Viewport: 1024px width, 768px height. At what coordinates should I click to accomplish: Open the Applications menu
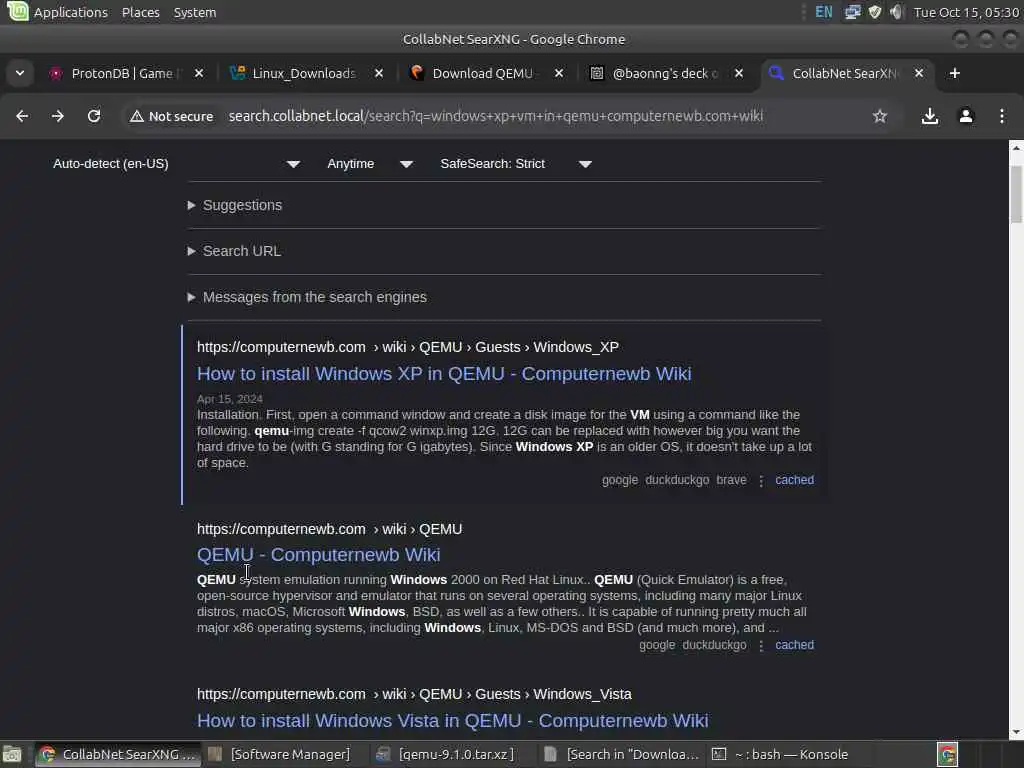(71, 12)
